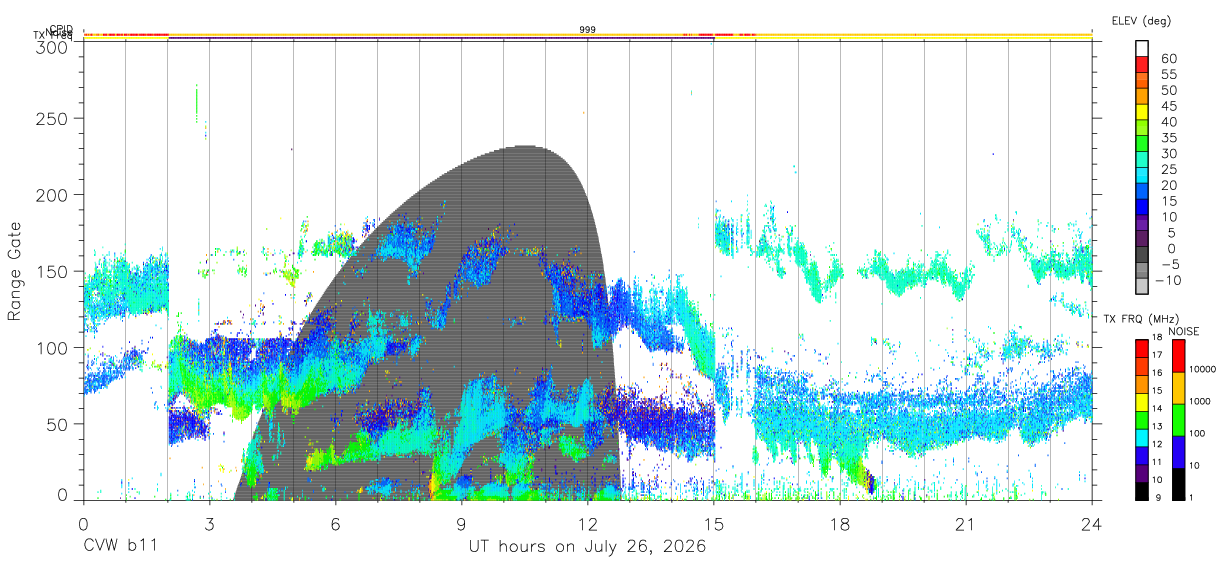The image size is (1228, 567).
Task: Click the x-axis hour label "18"
Action: click(x=840, y=524)
